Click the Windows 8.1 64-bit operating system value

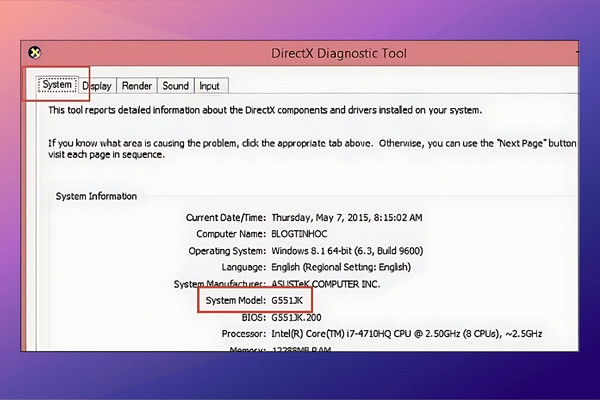click(347, 251)
